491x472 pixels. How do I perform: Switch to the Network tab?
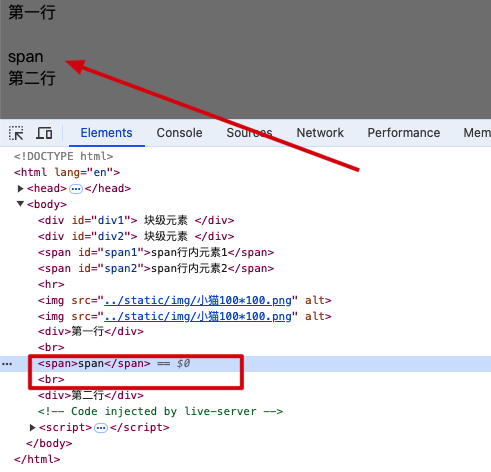(x=320, y=133)
